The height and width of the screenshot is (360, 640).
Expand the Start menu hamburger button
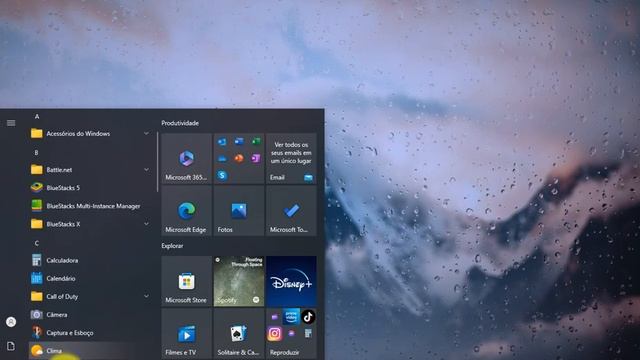coord(11,123)
